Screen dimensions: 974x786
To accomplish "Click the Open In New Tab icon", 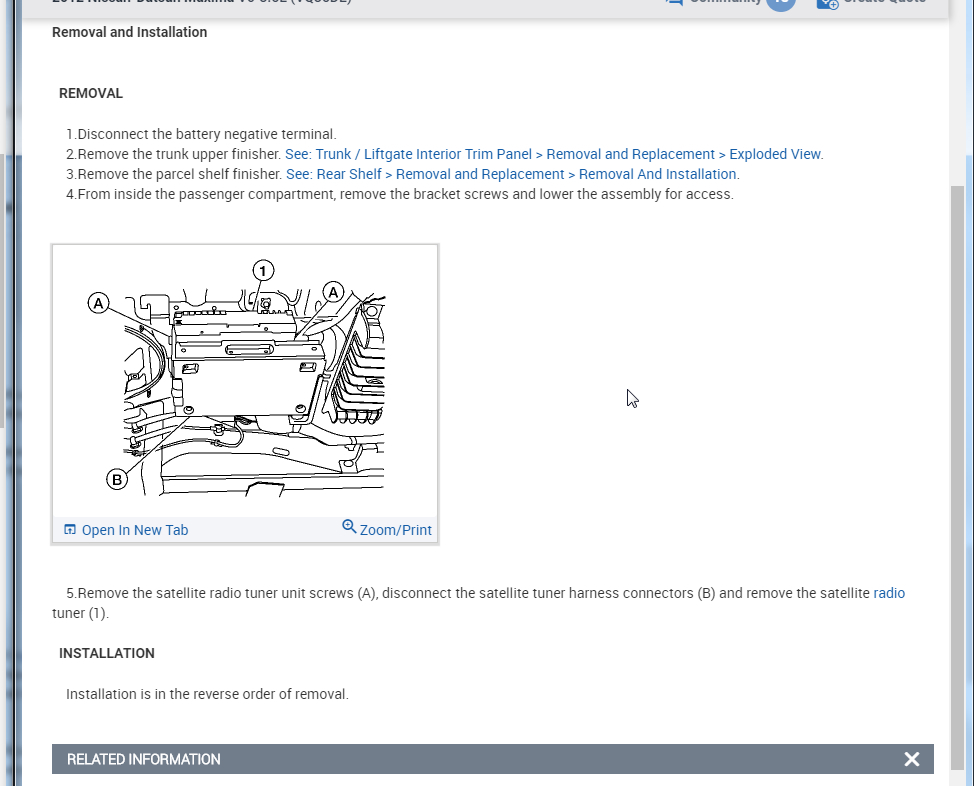I will point(70,529).
